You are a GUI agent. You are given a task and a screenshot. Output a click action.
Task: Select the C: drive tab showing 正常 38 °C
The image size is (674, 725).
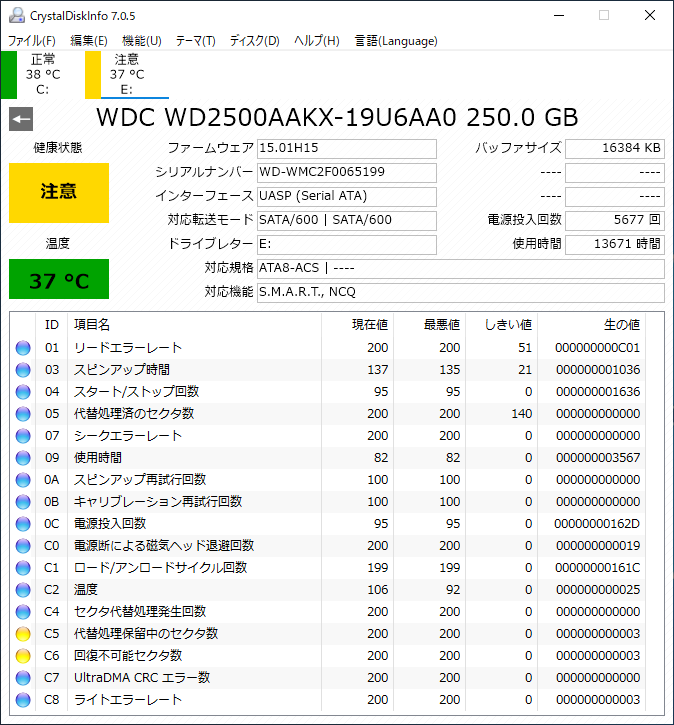43,74
